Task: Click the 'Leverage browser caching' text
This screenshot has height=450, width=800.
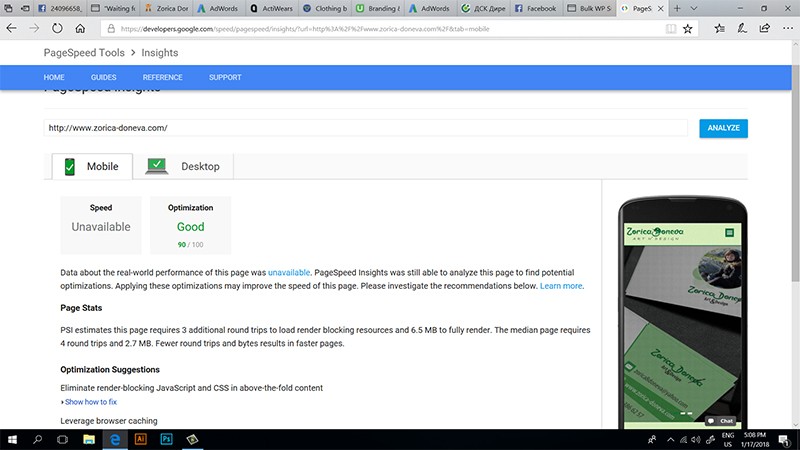Action: tap(109, 421)
